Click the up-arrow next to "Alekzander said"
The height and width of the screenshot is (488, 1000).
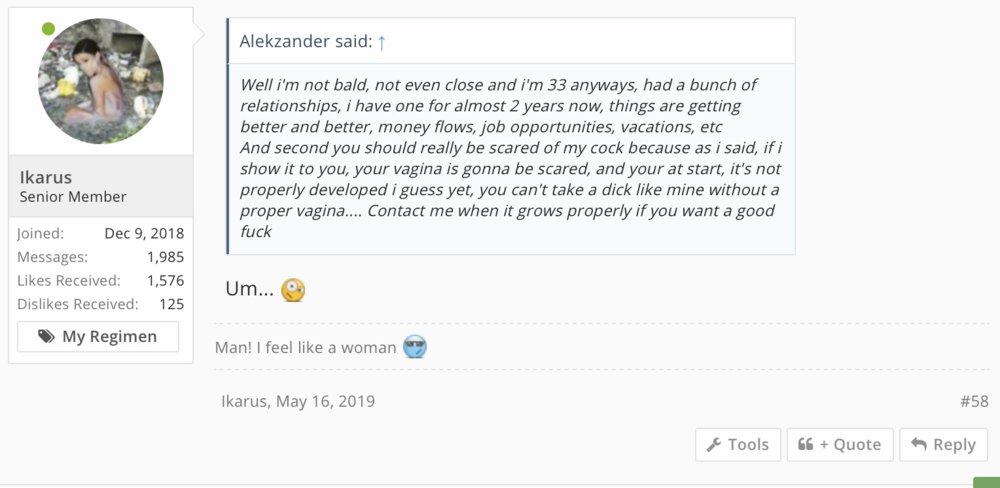(x=382, y=42)
